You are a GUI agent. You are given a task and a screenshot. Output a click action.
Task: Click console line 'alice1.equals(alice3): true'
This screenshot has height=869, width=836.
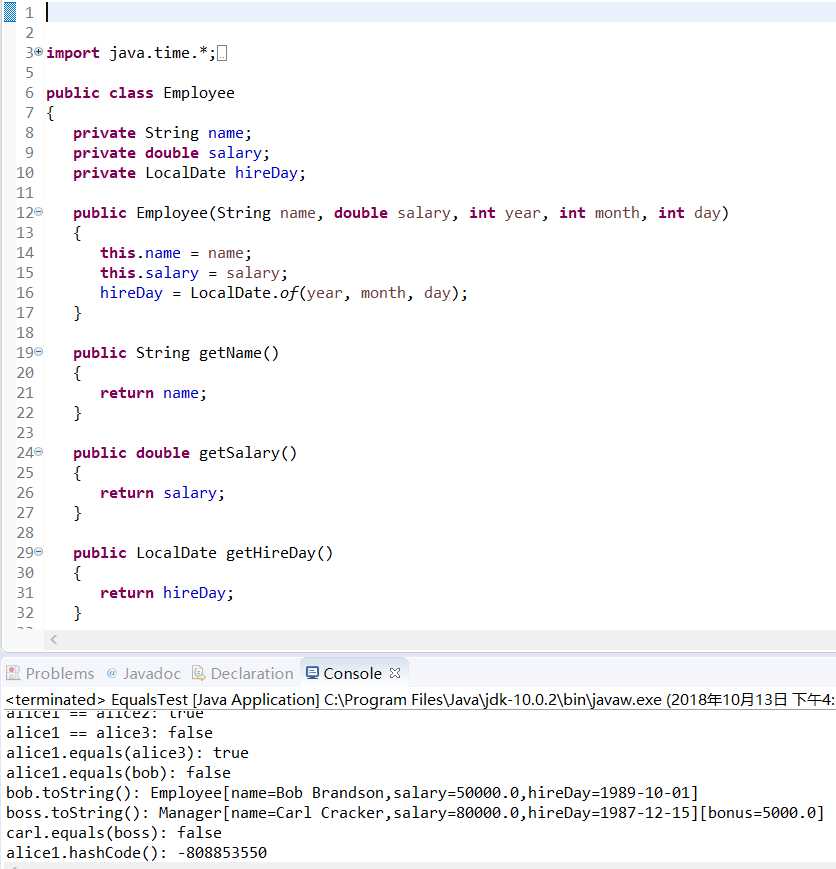tap(127, 753)
